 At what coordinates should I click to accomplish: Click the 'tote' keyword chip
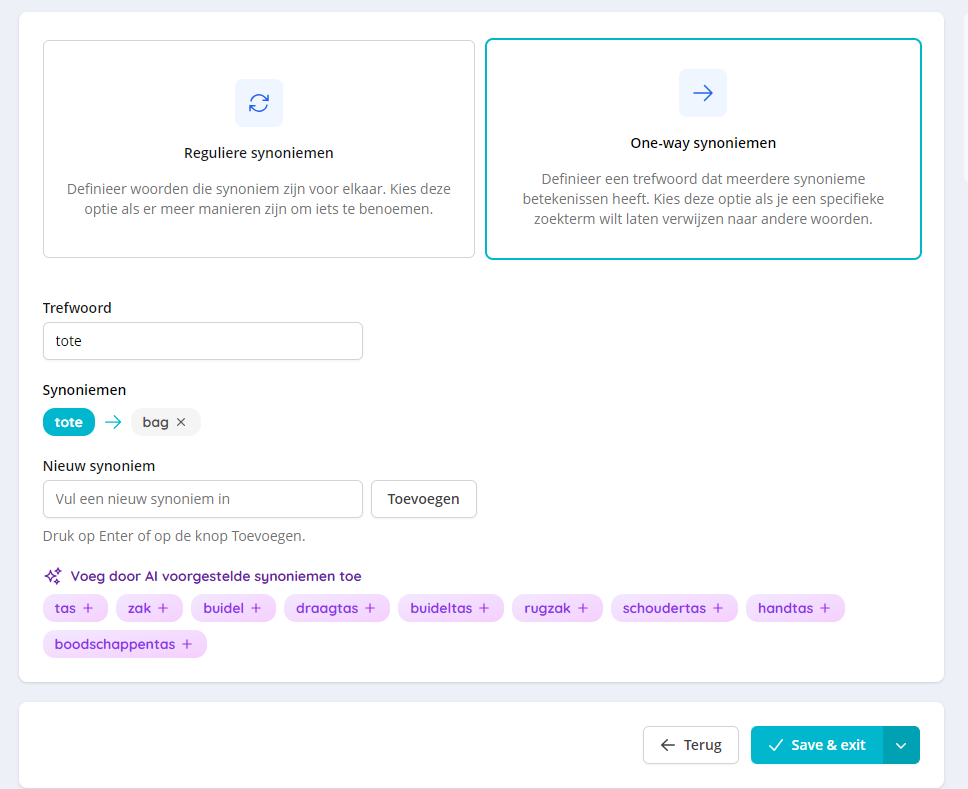(x=69, y=422)
